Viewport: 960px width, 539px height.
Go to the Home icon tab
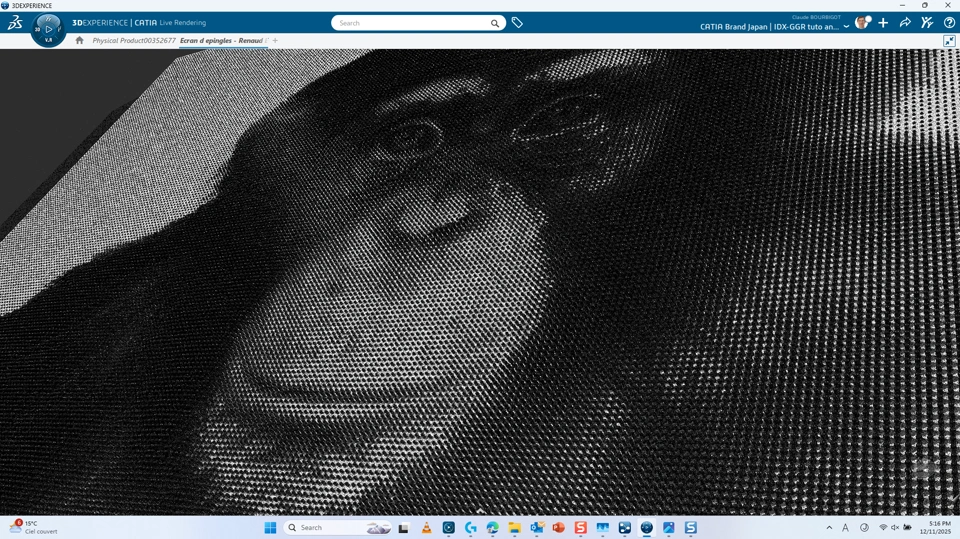(x=79, y=40)
